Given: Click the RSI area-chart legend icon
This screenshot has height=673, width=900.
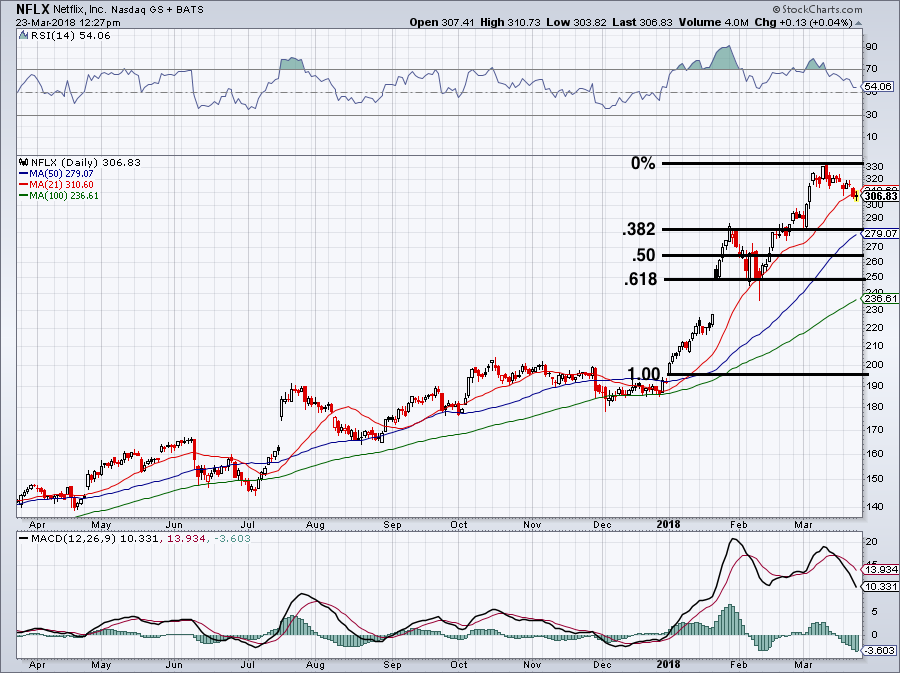Looking at the screenshot, I should (24, 36).
